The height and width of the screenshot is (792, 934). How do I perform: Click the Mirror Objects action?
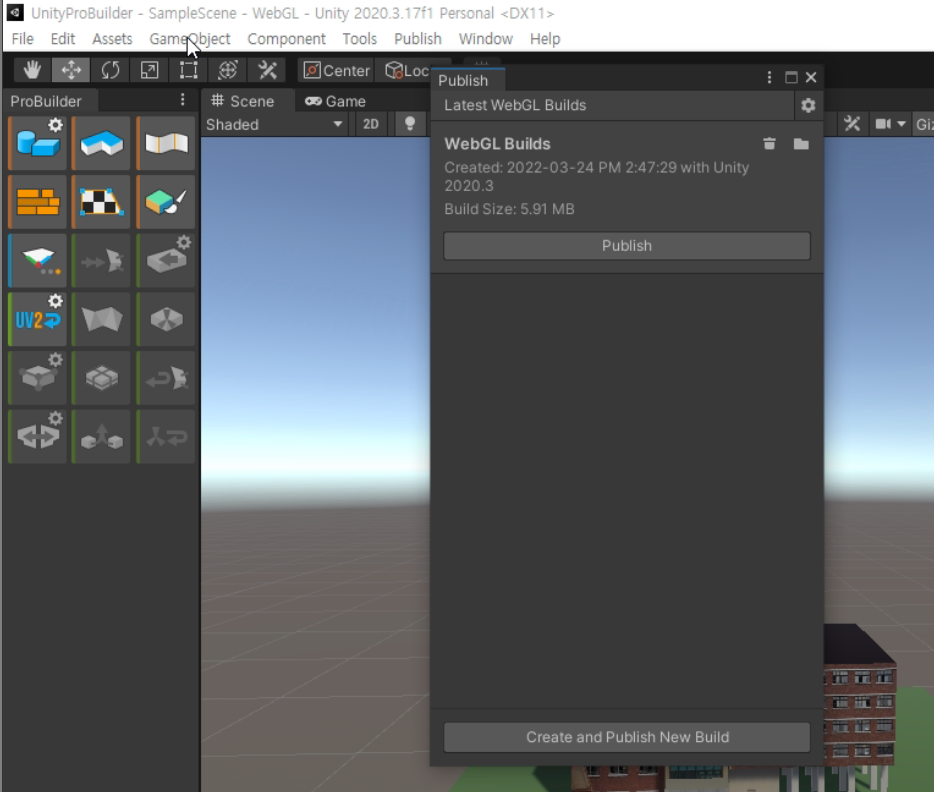(x=37, y=436)
